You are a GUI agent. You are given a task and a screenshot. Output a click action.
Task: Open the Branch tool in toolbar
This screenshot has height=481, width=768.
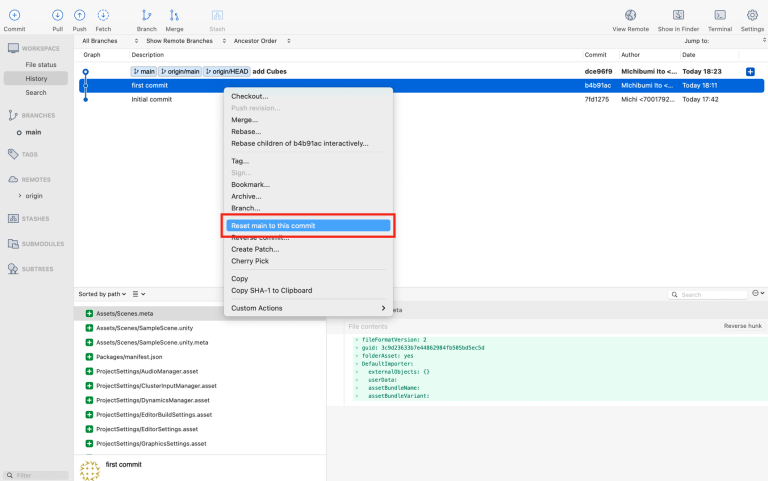tap(147, 15)
